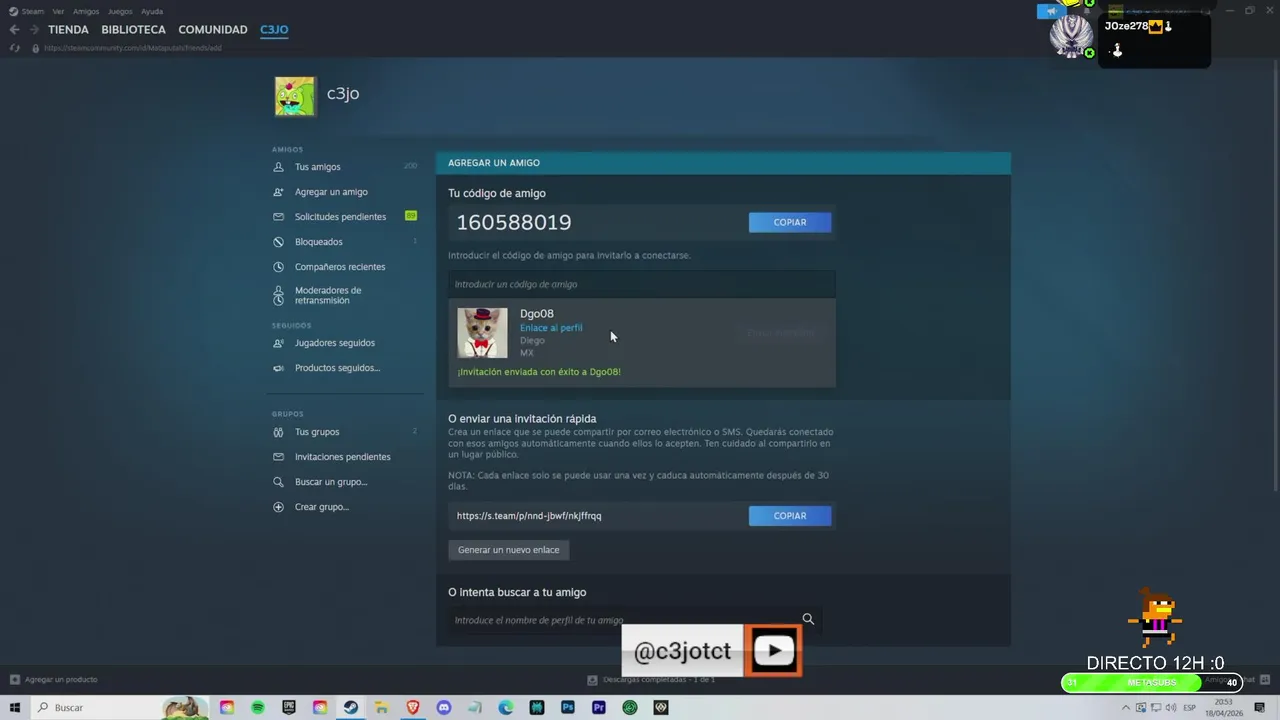Viewport: 1280px width, 720px height.
Task: Open Spotify from the taskbar
Action: pyautogui.click(x=258, y=708)
